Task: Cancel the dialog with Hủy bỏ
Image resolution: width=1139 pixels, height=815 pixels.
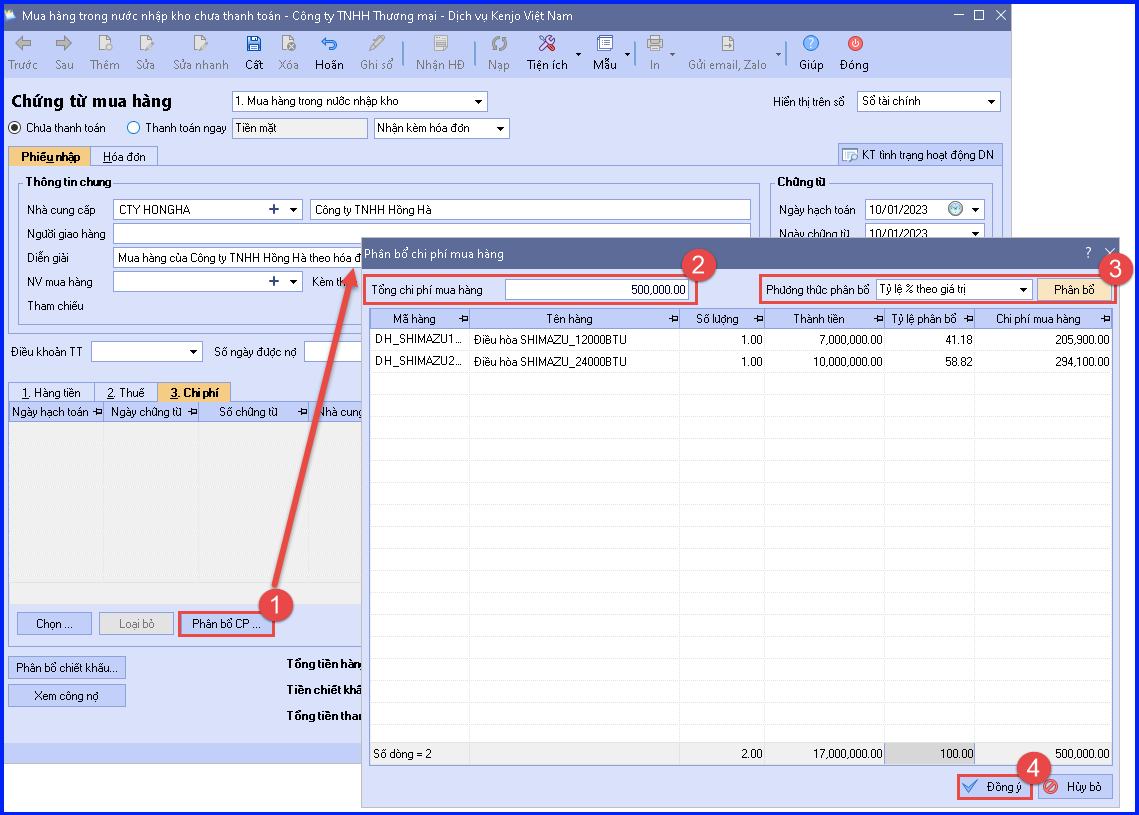Action: [x=1074, y=787]
